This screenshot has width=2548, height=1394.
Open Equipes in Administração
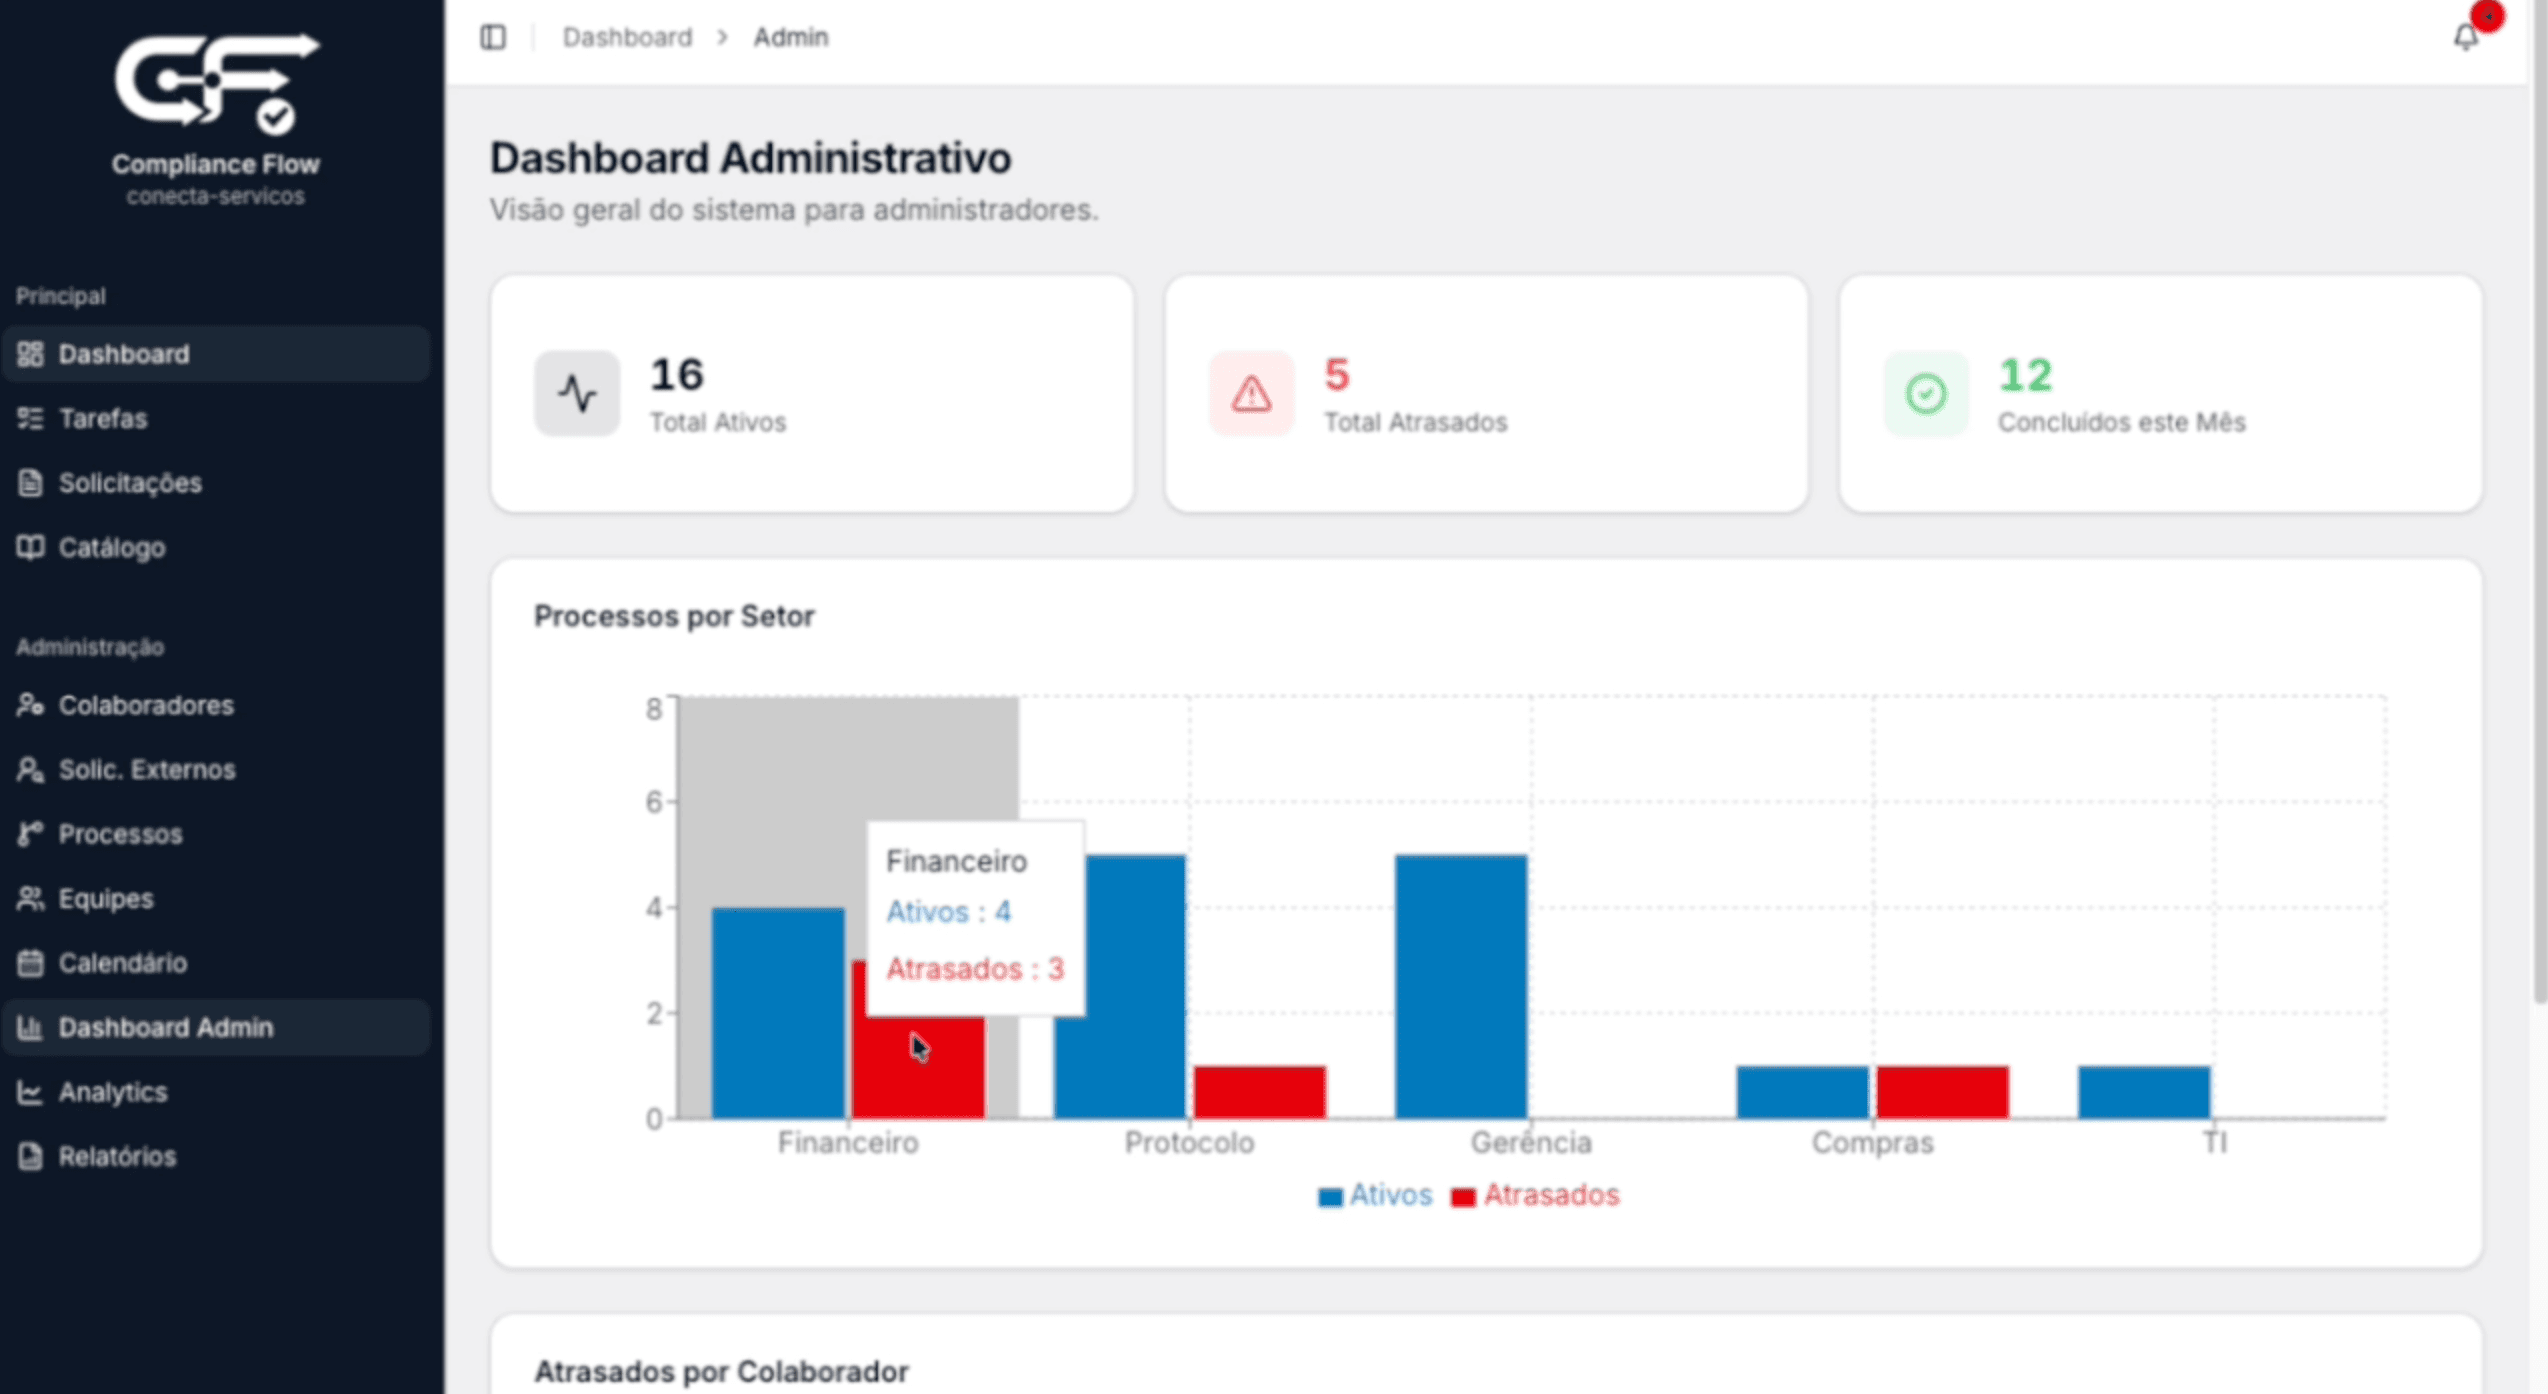[216, 898]
